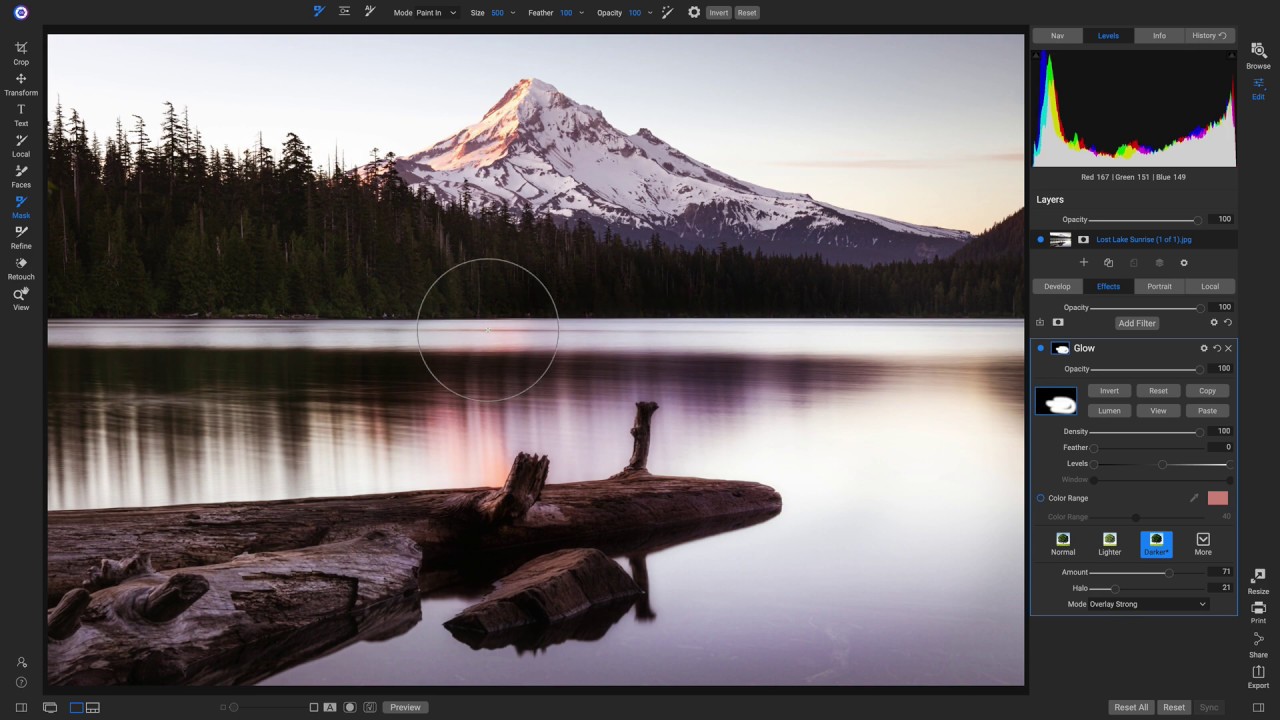
Task: Toggle visibility of the Lost Lake Sunrise layer
Action: [1040, 240]
